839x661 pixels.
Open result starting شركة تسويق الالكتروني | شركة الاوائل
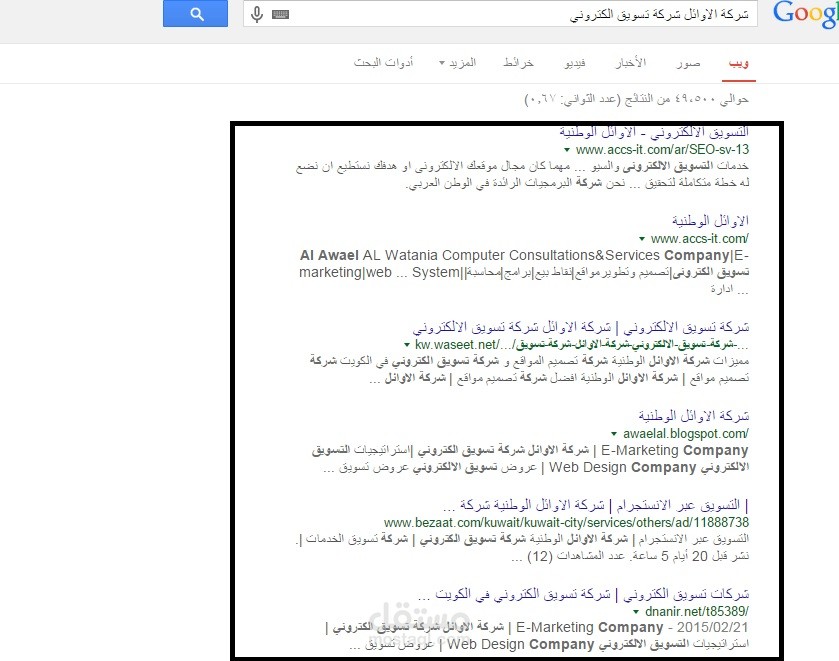pos(581,326)
